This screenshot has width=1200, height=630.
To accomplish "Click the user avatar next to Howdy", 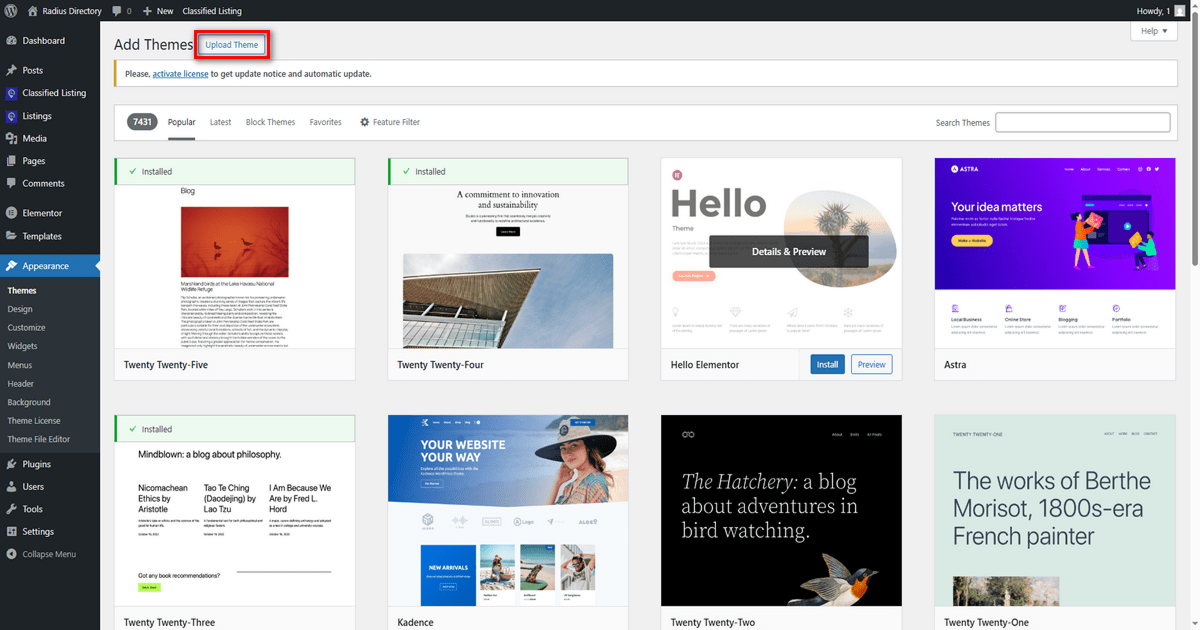I will point(1180,11).
